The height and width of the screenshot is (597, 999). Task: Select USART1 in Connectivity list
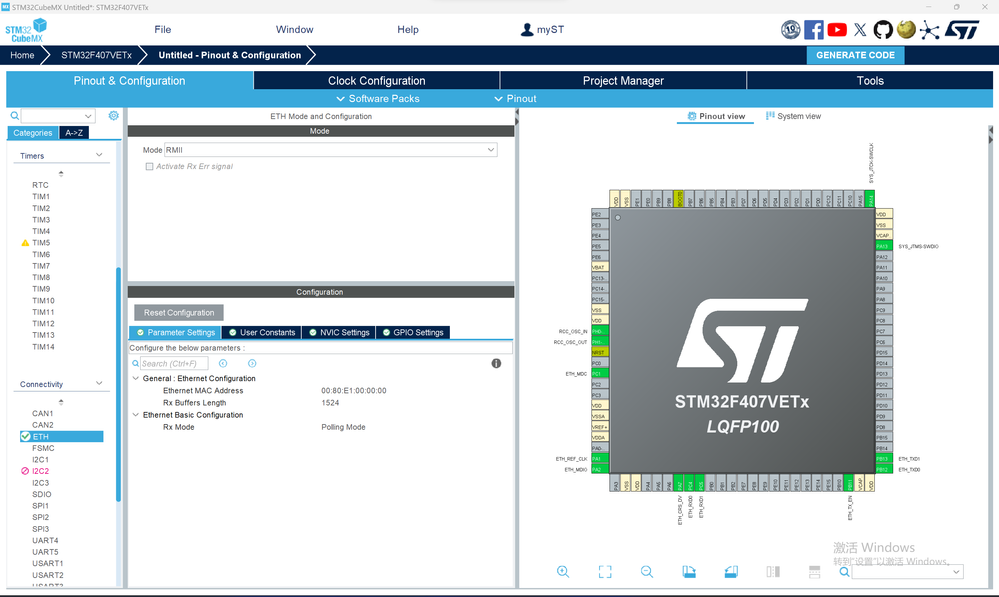click(x=48, y=563)
